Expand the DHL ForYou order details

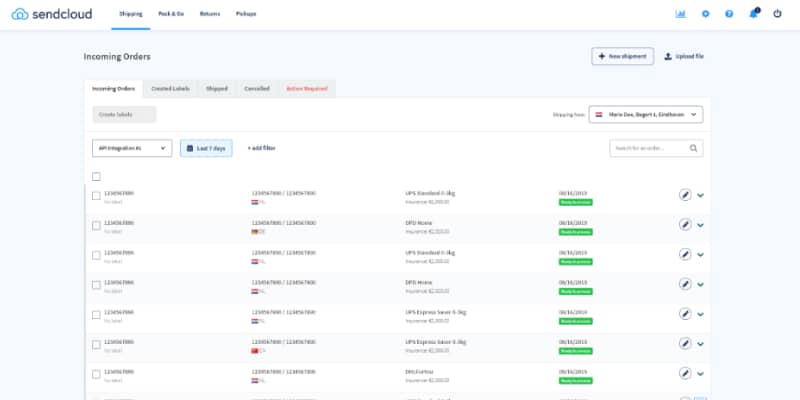click(701, 373)
